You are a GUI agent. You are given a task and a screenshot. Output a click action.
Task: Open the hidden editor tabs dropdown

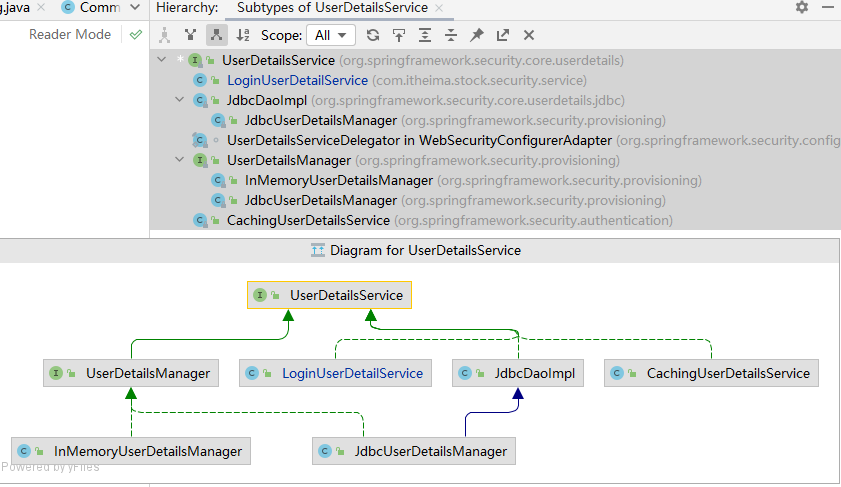[135, 8]
